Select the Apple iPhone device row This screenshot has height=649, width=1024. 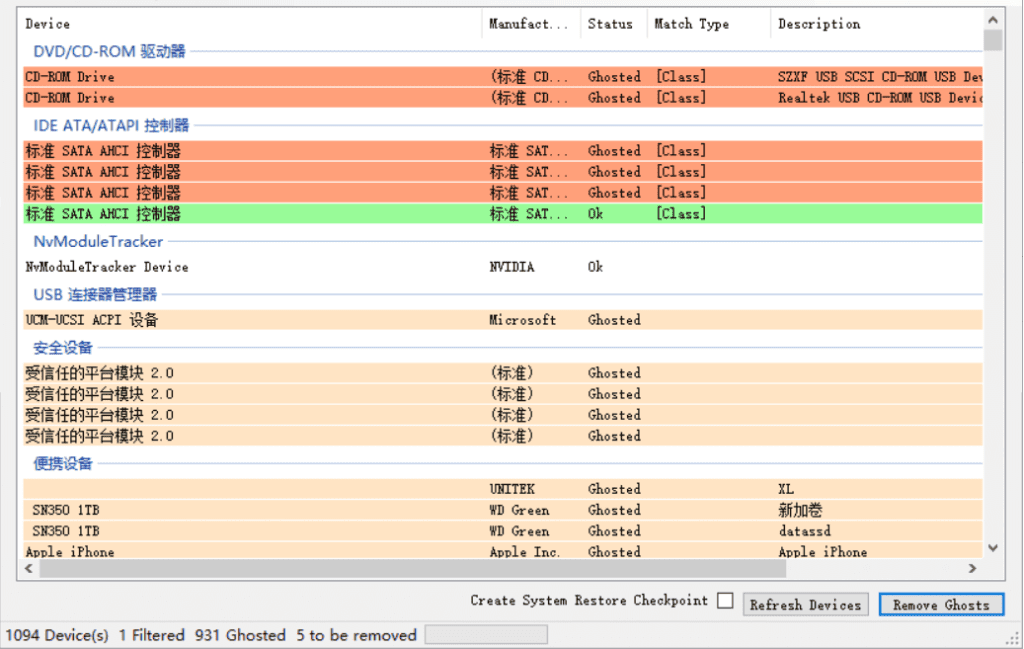click(x=503, y=551)
